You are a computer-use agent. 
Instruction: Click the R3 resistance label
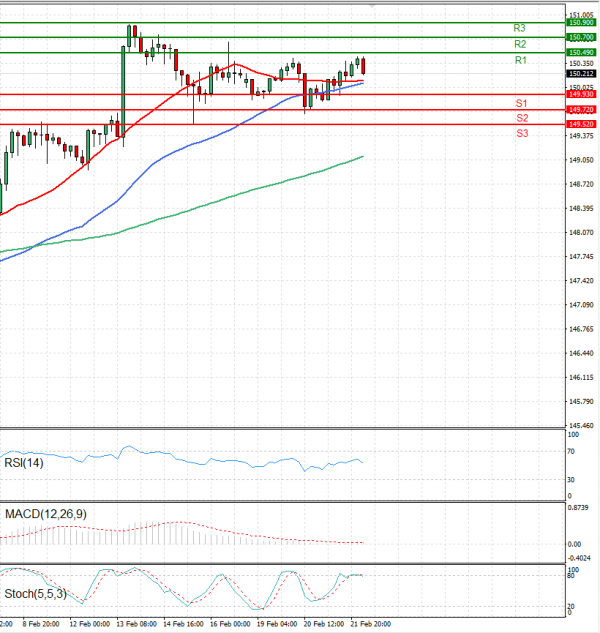tap(519, 28)
